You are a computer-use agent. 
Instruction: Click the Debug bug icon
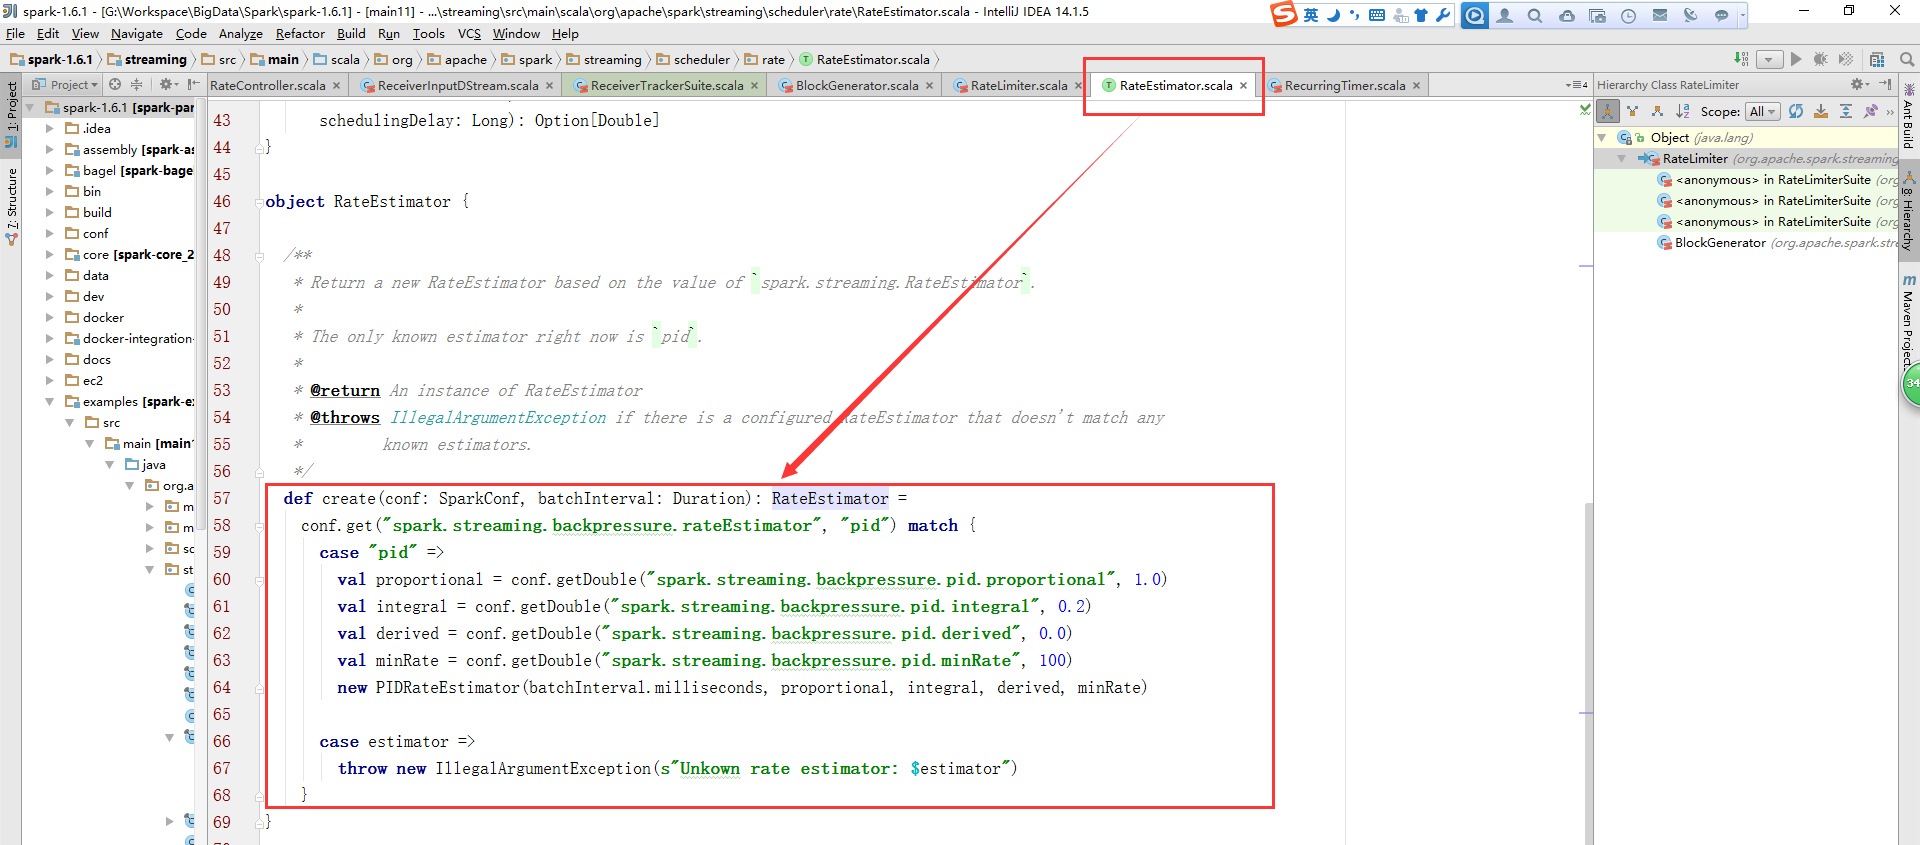click(x=1821, y=59)
